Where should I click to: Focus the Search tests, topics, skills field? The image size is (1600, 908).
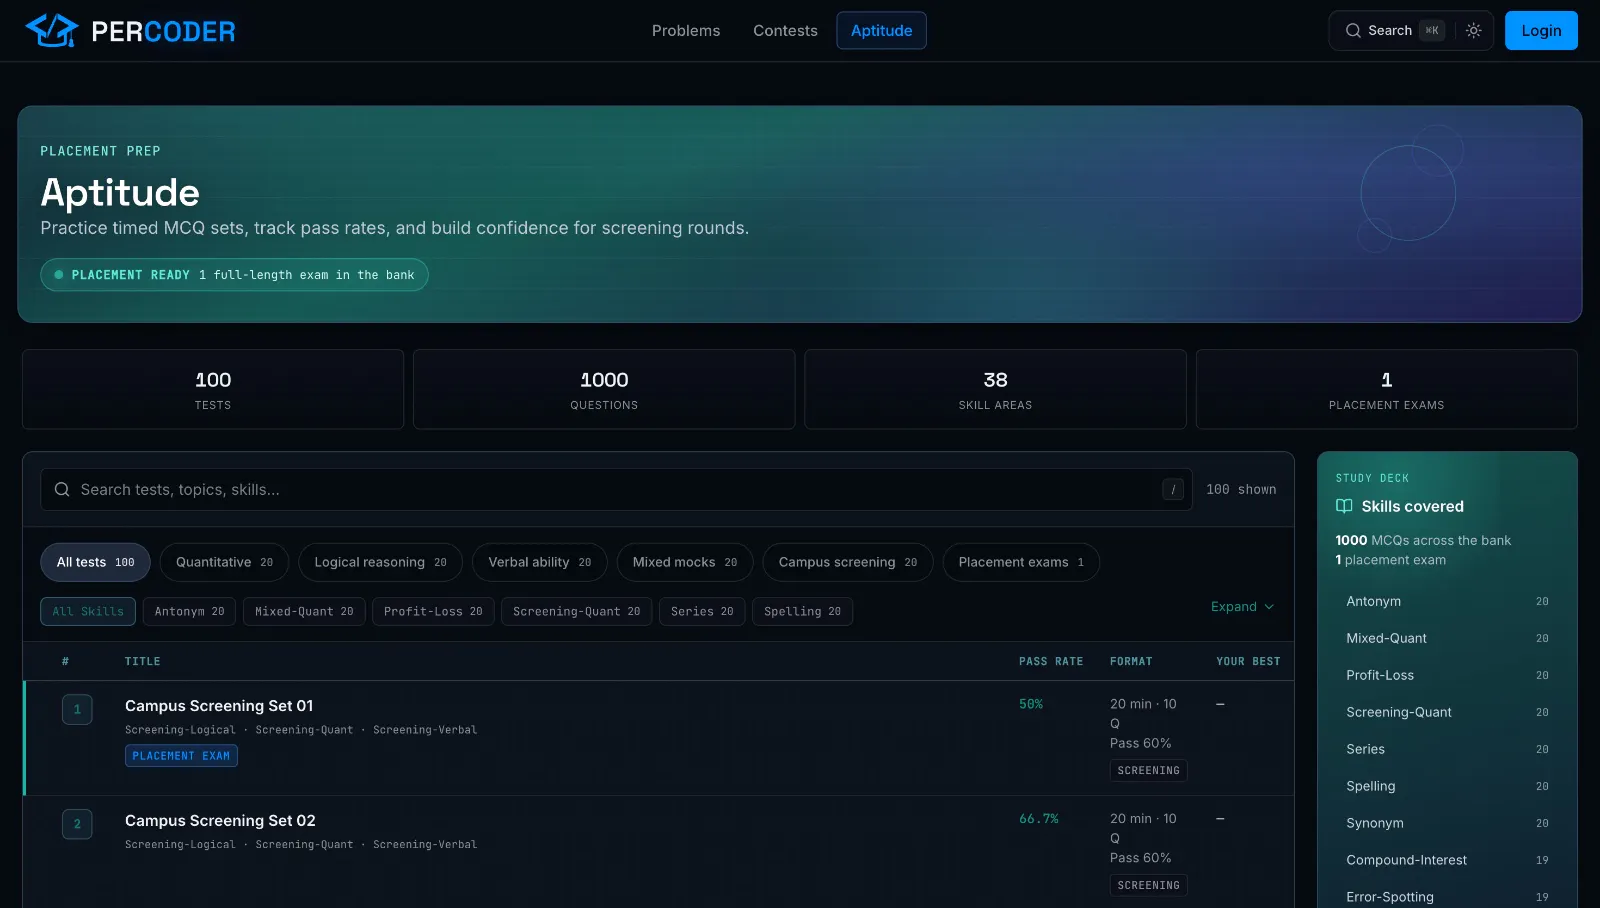616,490
